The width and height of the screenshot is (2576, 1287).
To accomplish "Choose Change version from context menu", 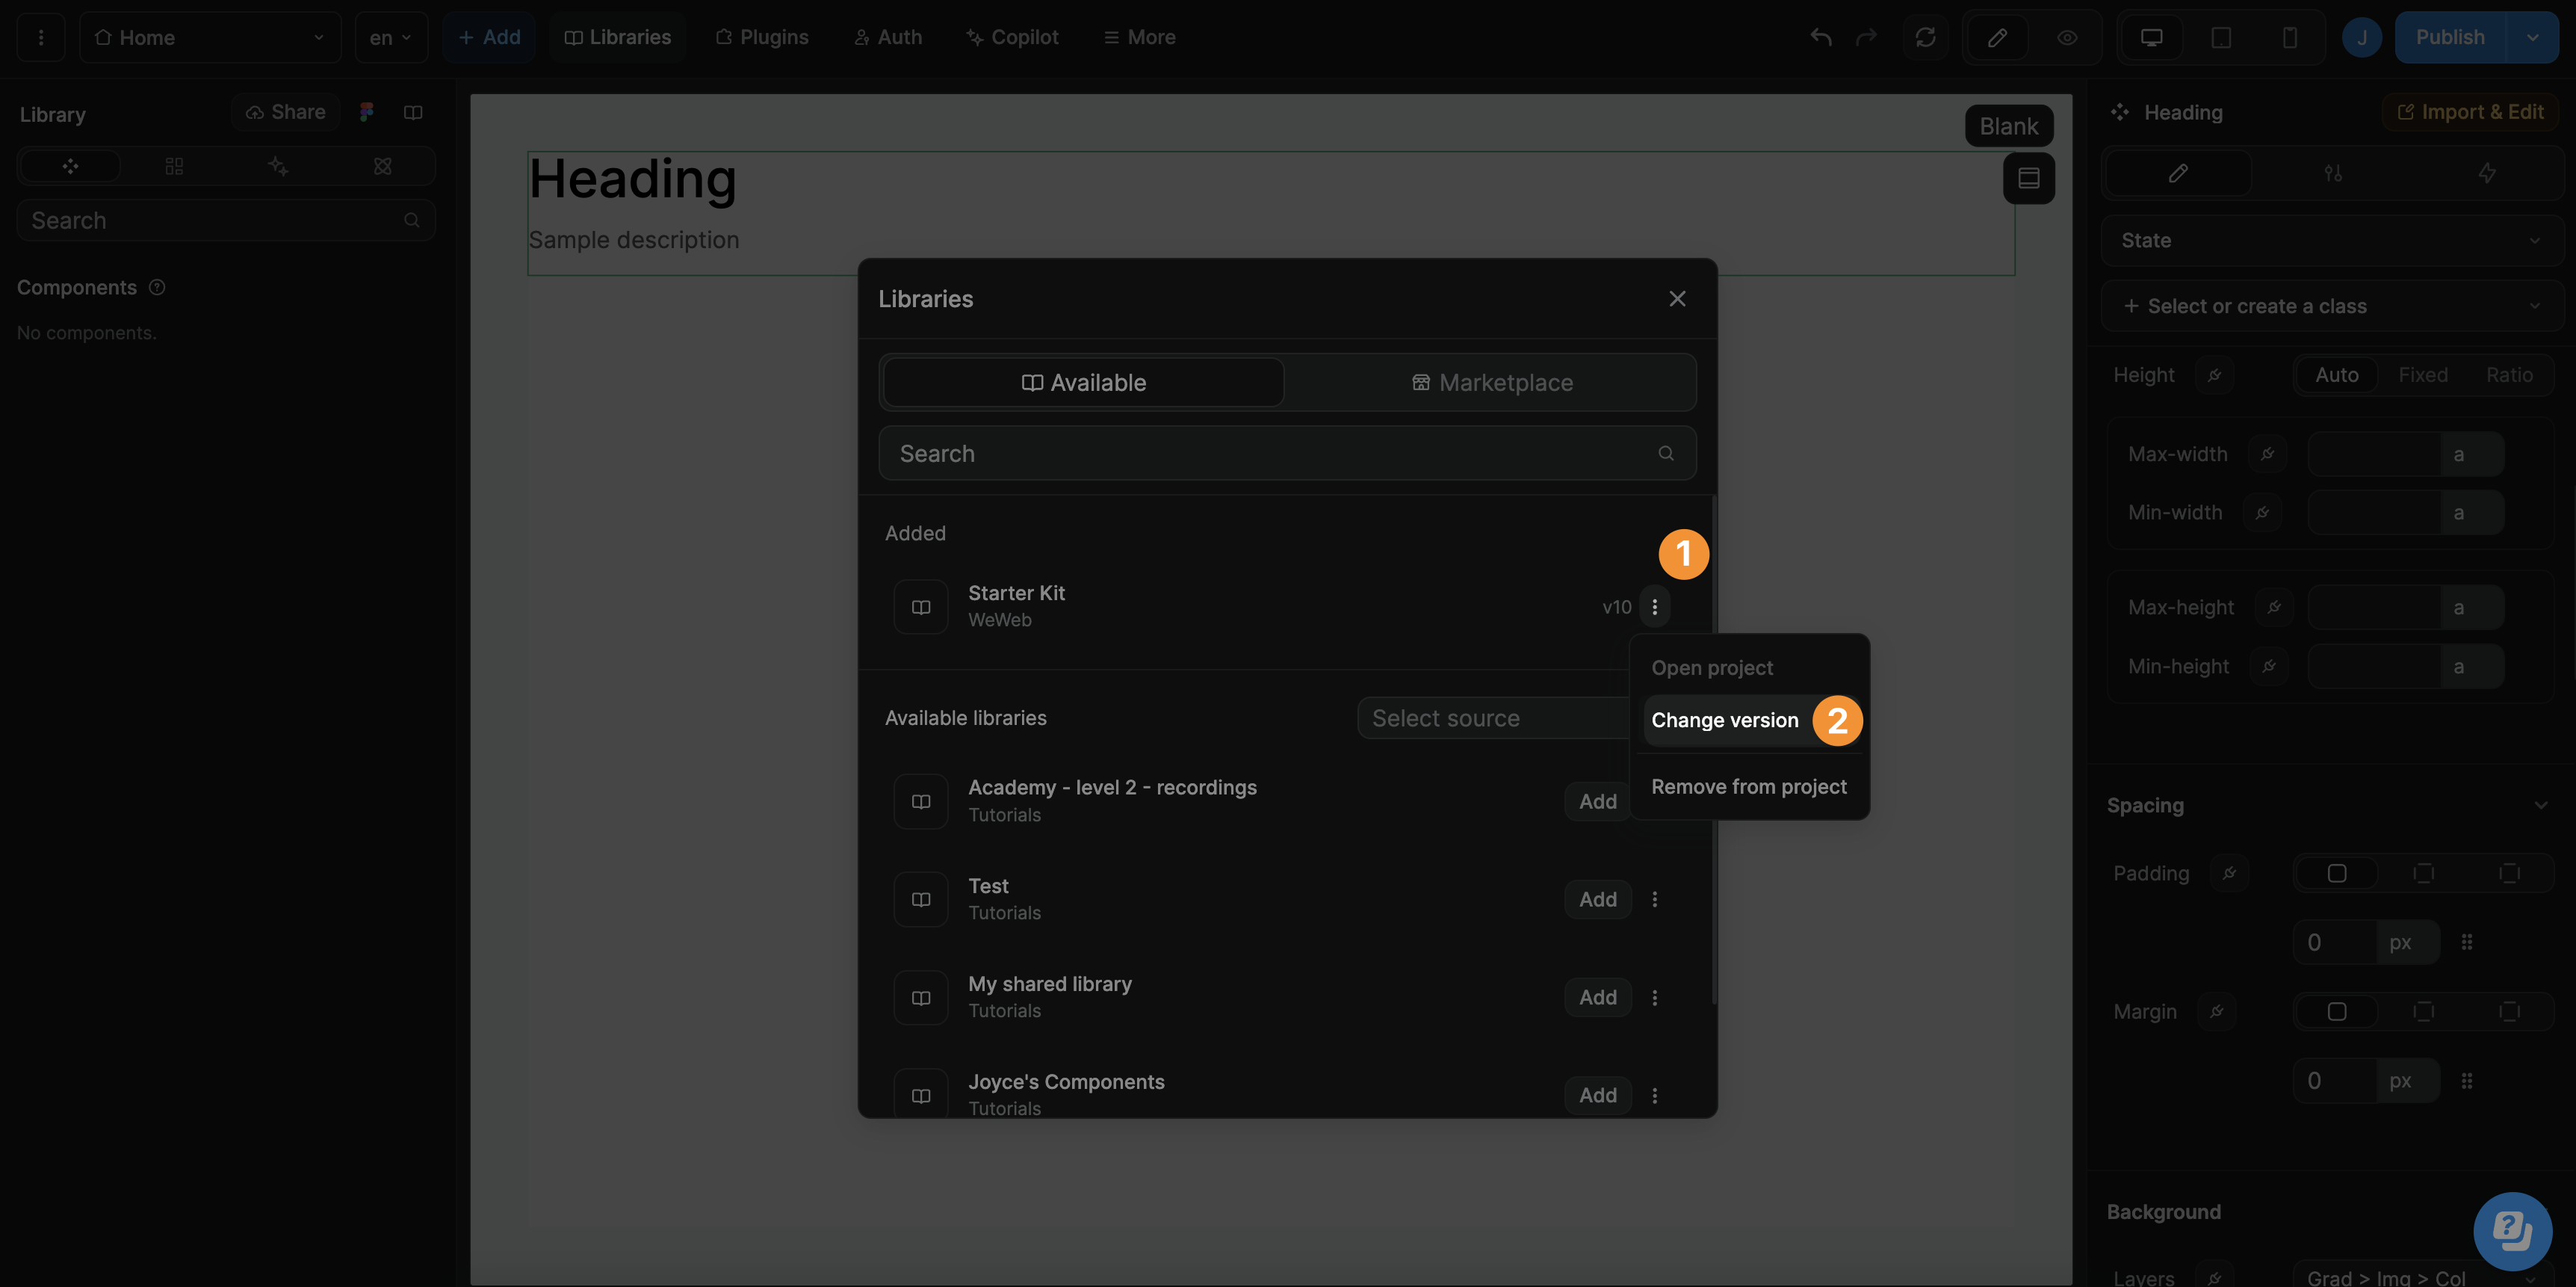I will click(1724, 720).
